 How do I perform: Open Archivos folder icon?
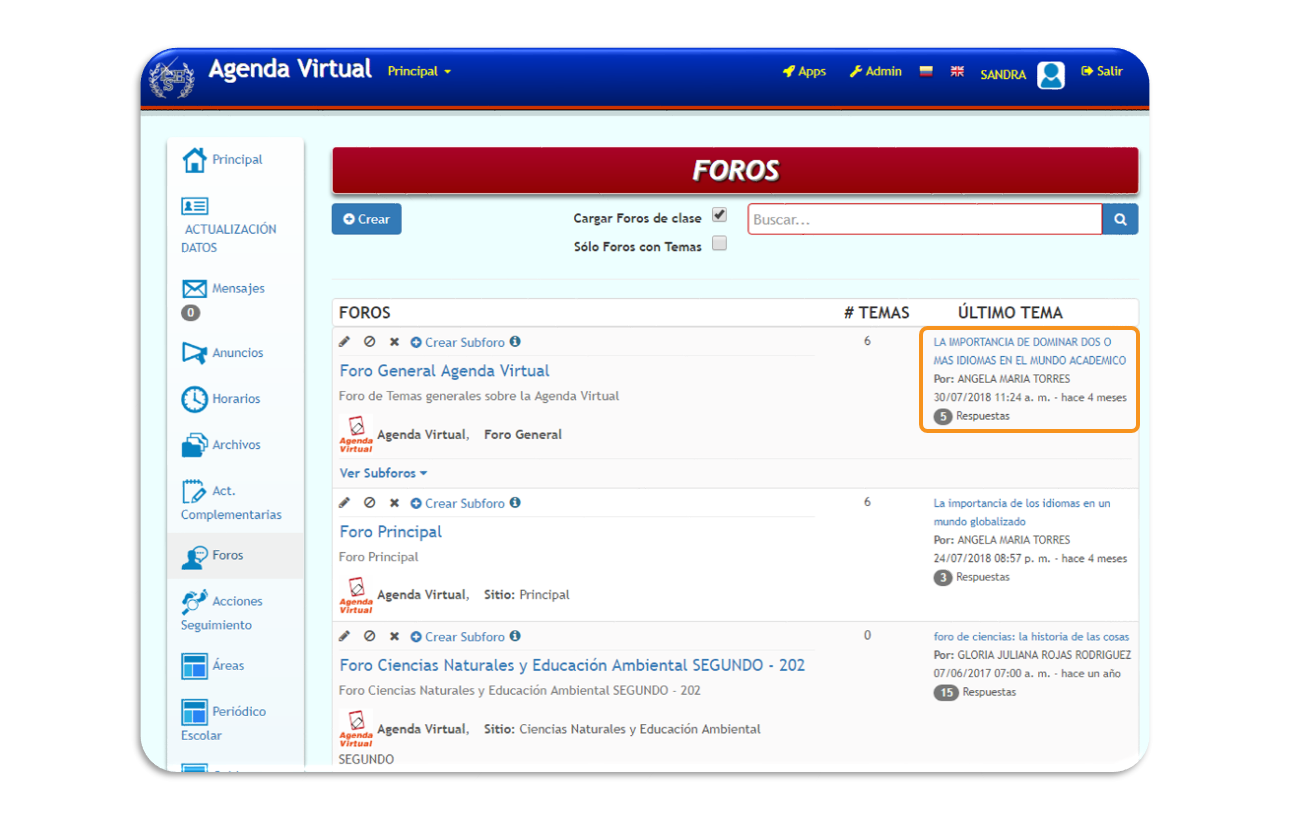(x=194, y=445)
